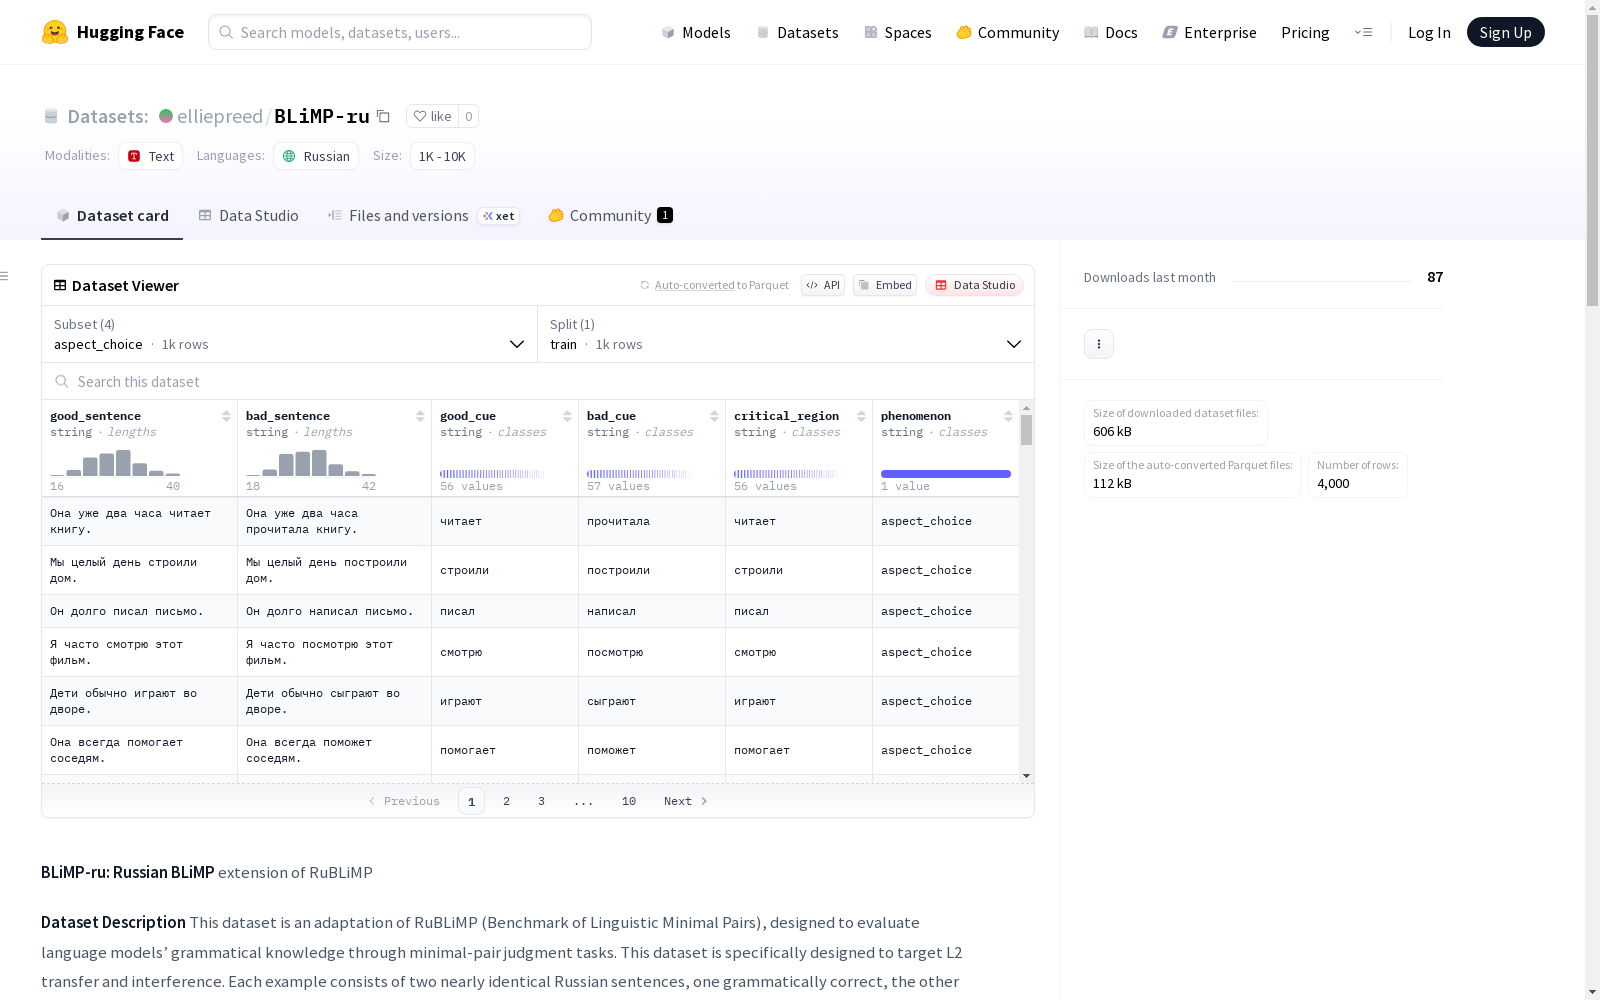Switch to the Data Studio tab
The width and height of the screenshot is (1600, 1000).
(249, 216)
